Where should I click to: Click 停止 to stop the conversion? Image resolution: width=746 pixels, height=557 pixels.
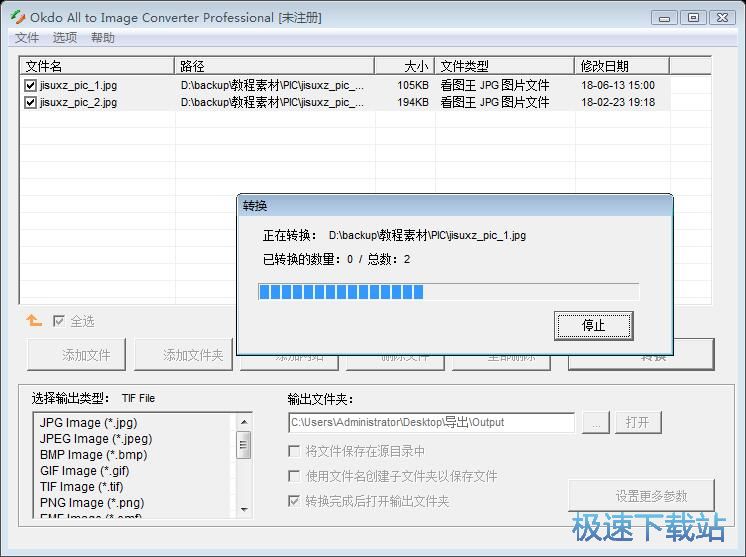[594, 326]
